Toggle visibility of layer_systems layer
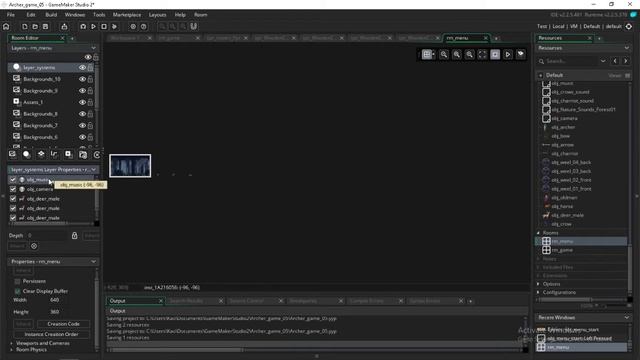Viewport: 640px width, 360px height. click(82, 67)
